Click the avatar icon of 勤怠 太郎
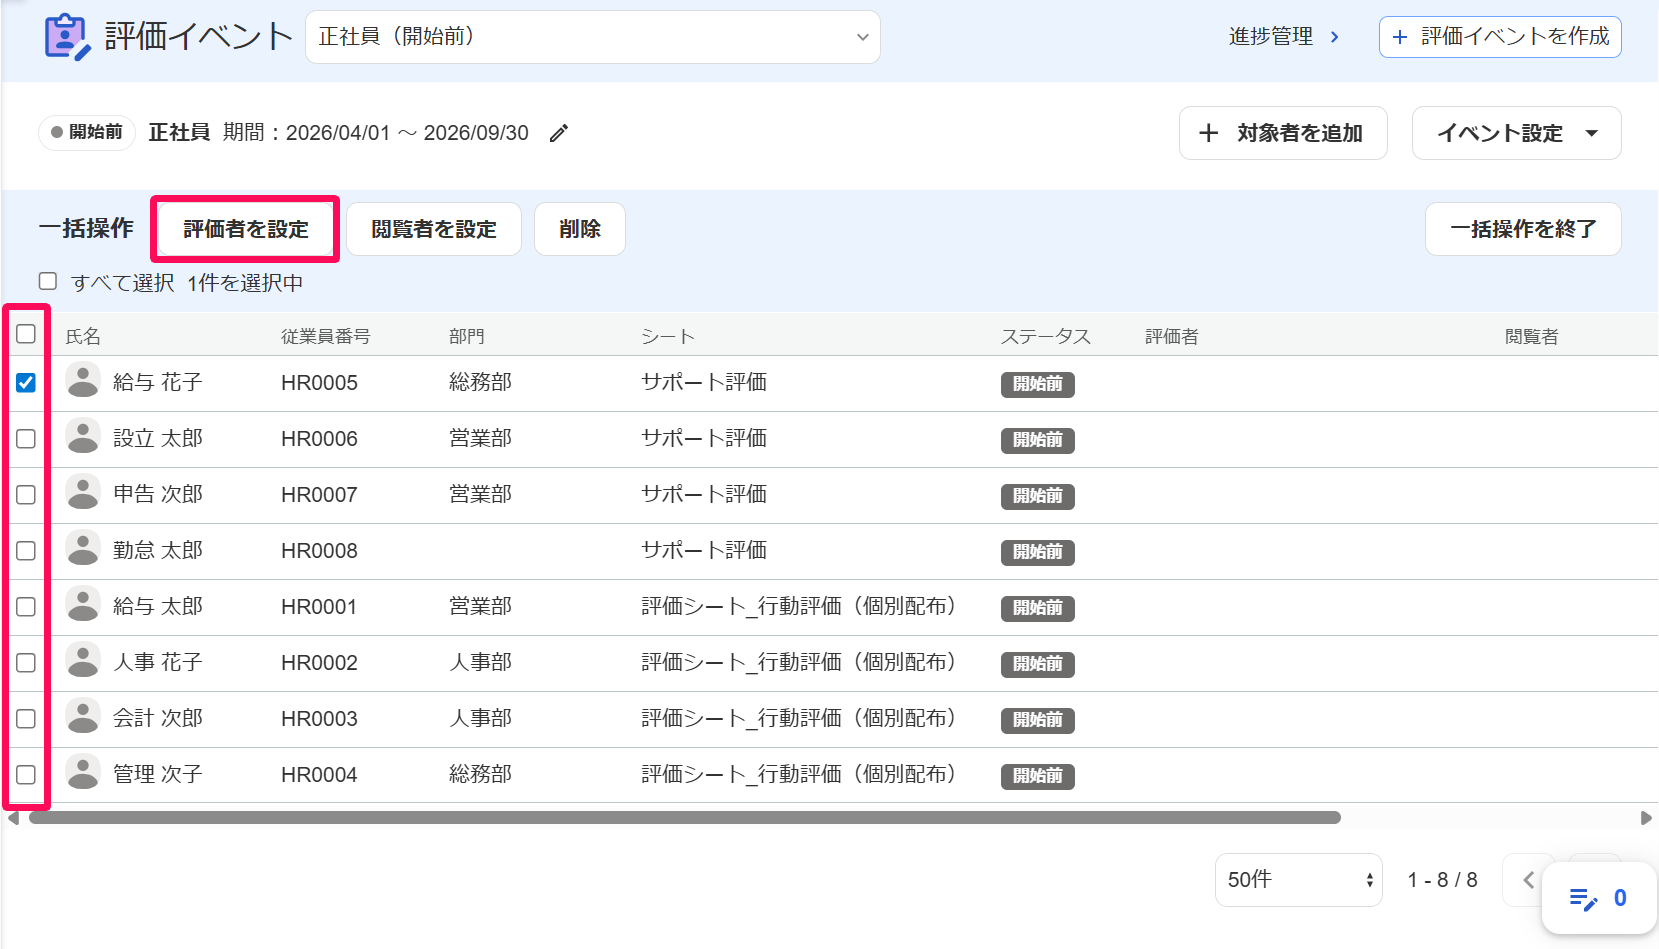The height and width of the screenshot is (949, 1659). [83, 548]
